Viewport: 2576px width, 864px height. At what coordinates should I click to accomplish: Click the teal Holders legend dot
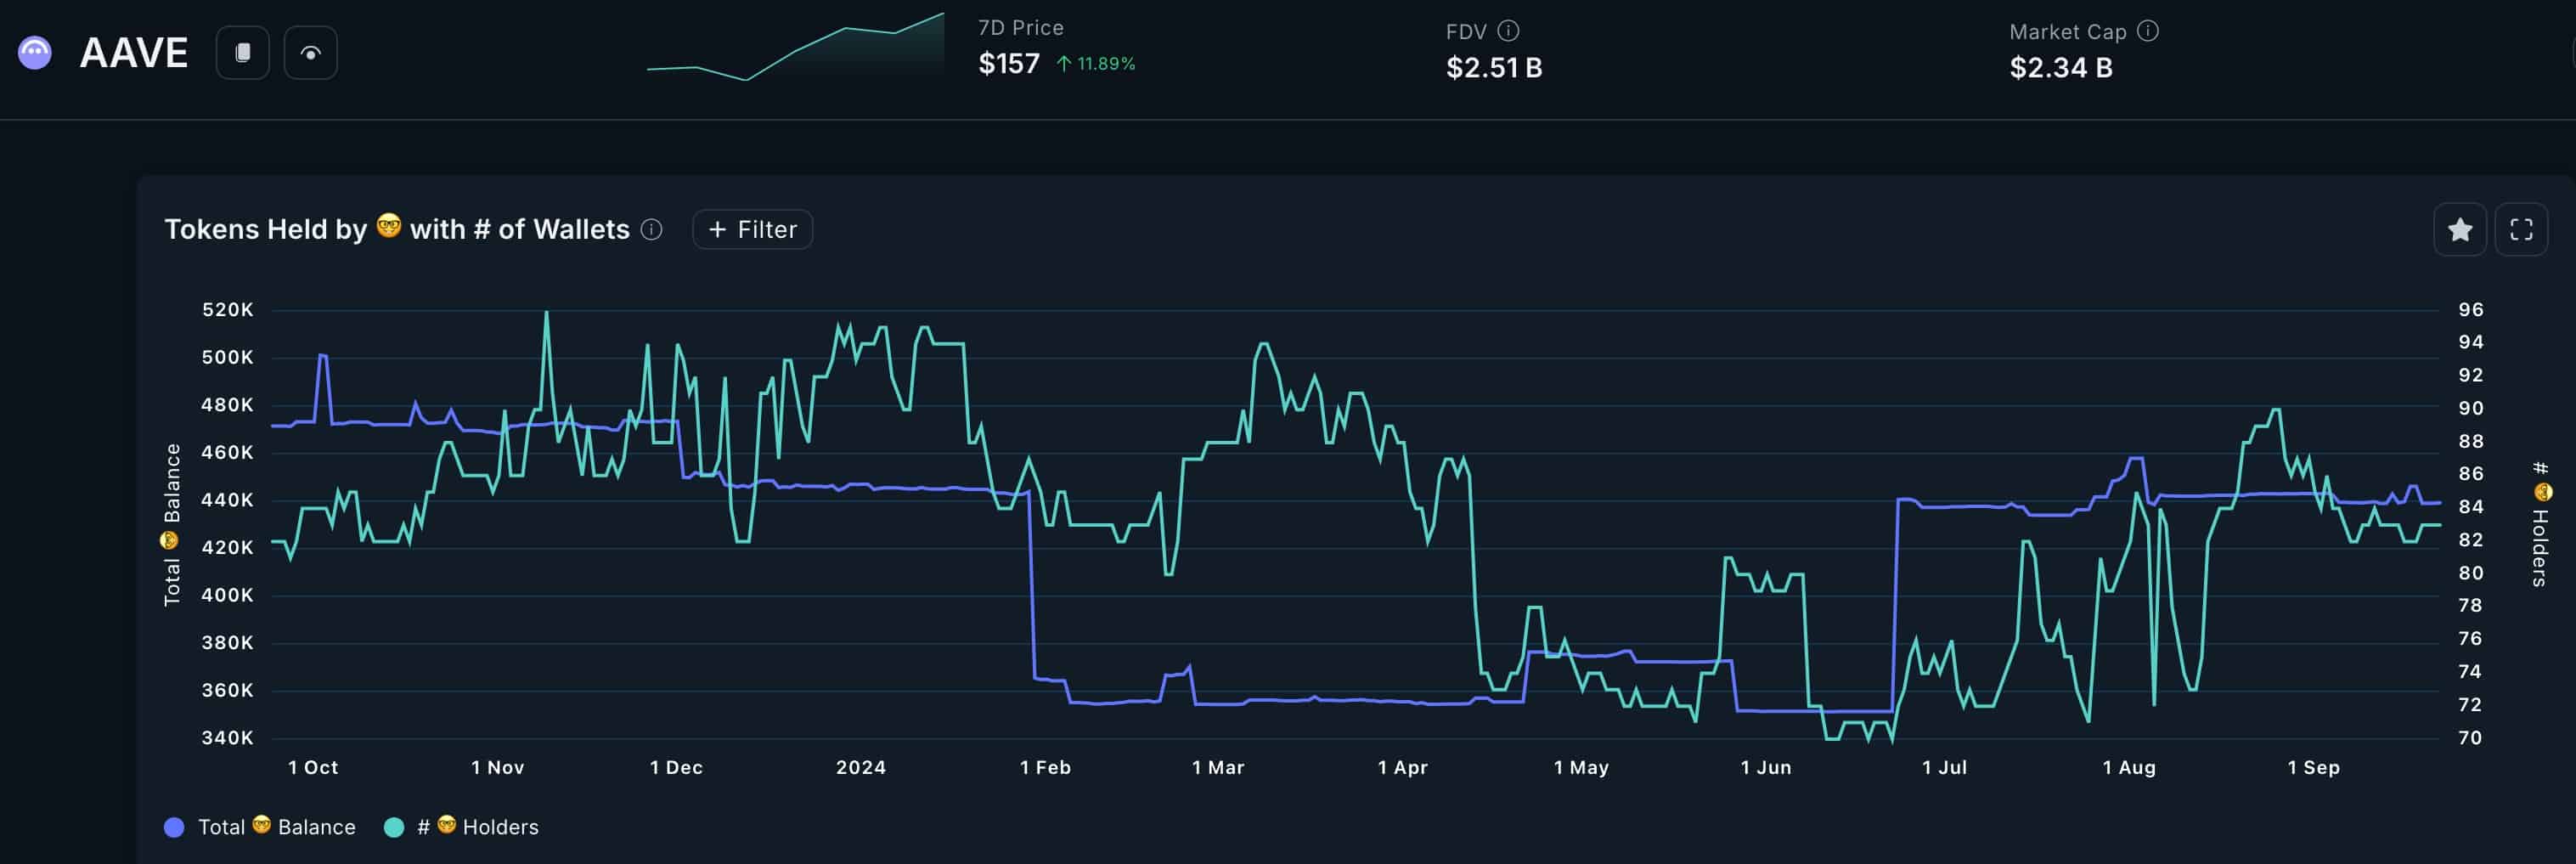[x=394, y=827]
